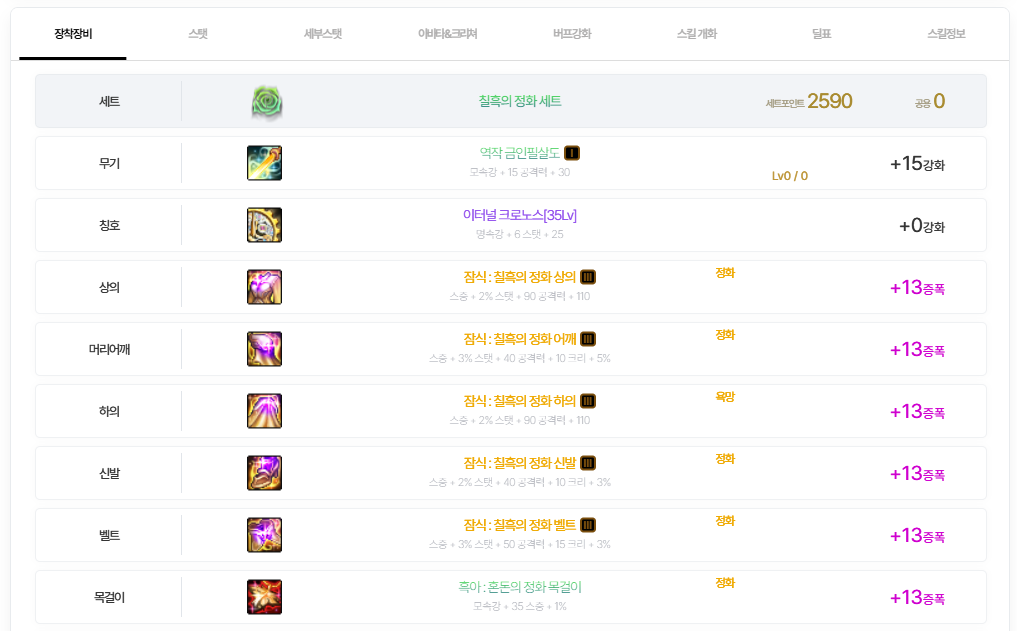The height and width of the screenshot is (631, 1017).
Task: Click the 역작 금인필살도 weapon icon
Action: click(265, 163)
